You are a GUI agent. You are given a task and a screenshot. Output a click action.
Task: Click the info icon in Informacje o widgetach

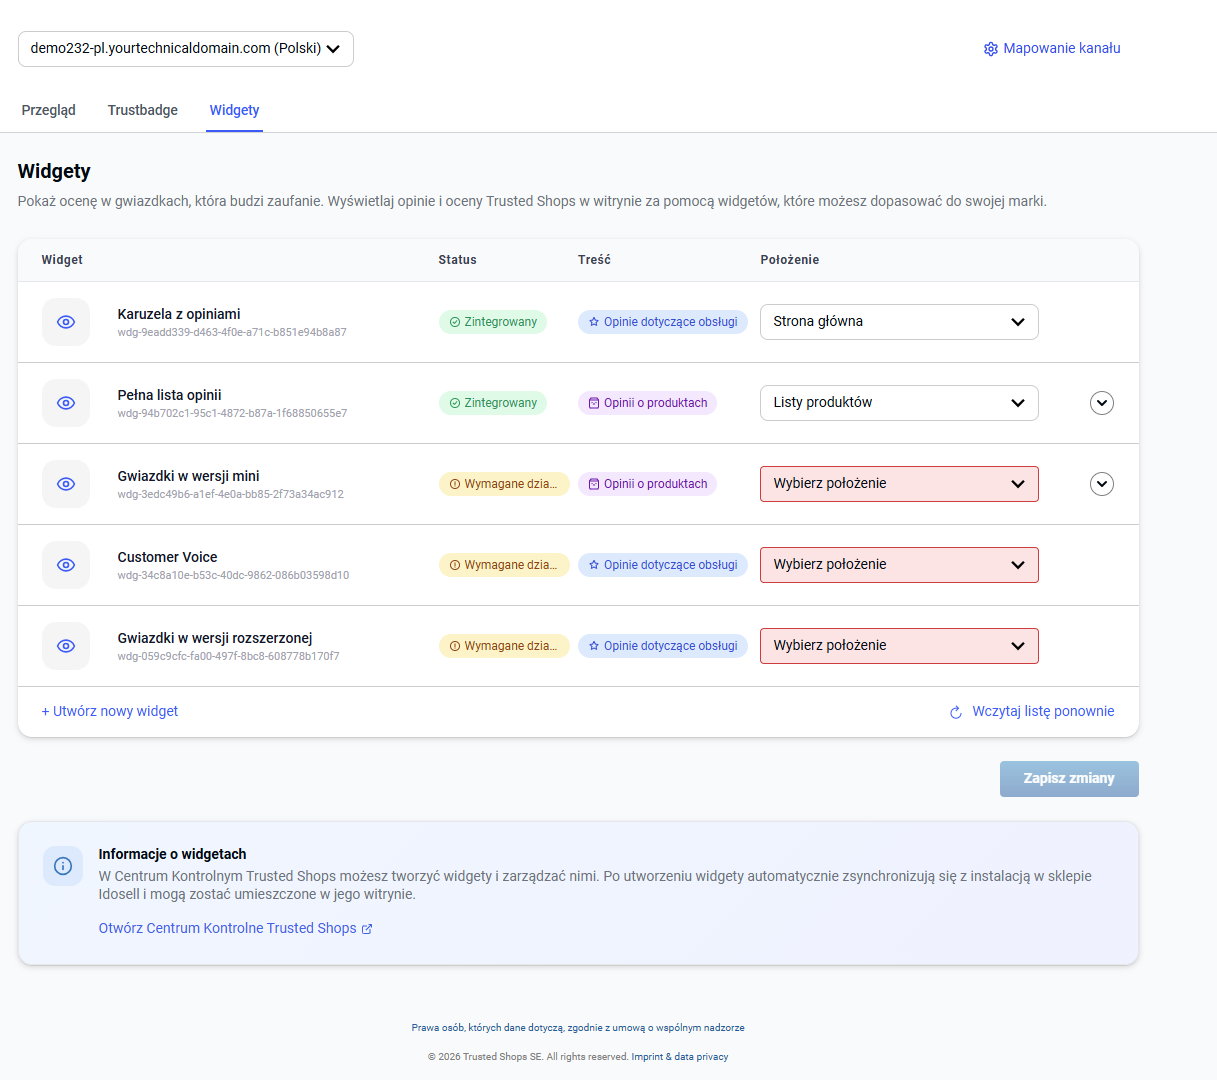tap(63, 866)
